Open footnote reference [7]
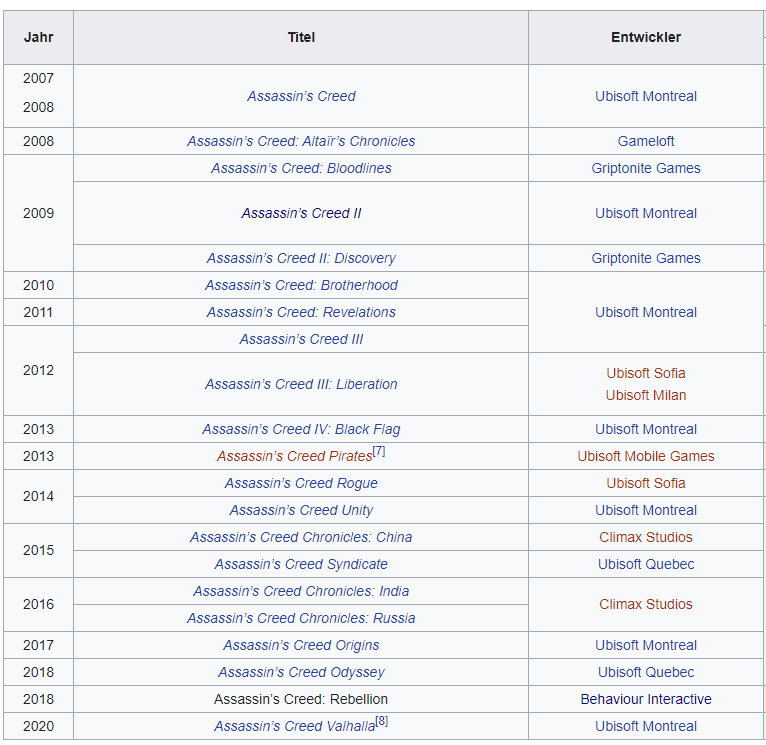Image resolution: width=766 pixels, height=745 pixels. pyautogui.click(x=379, y=451)
